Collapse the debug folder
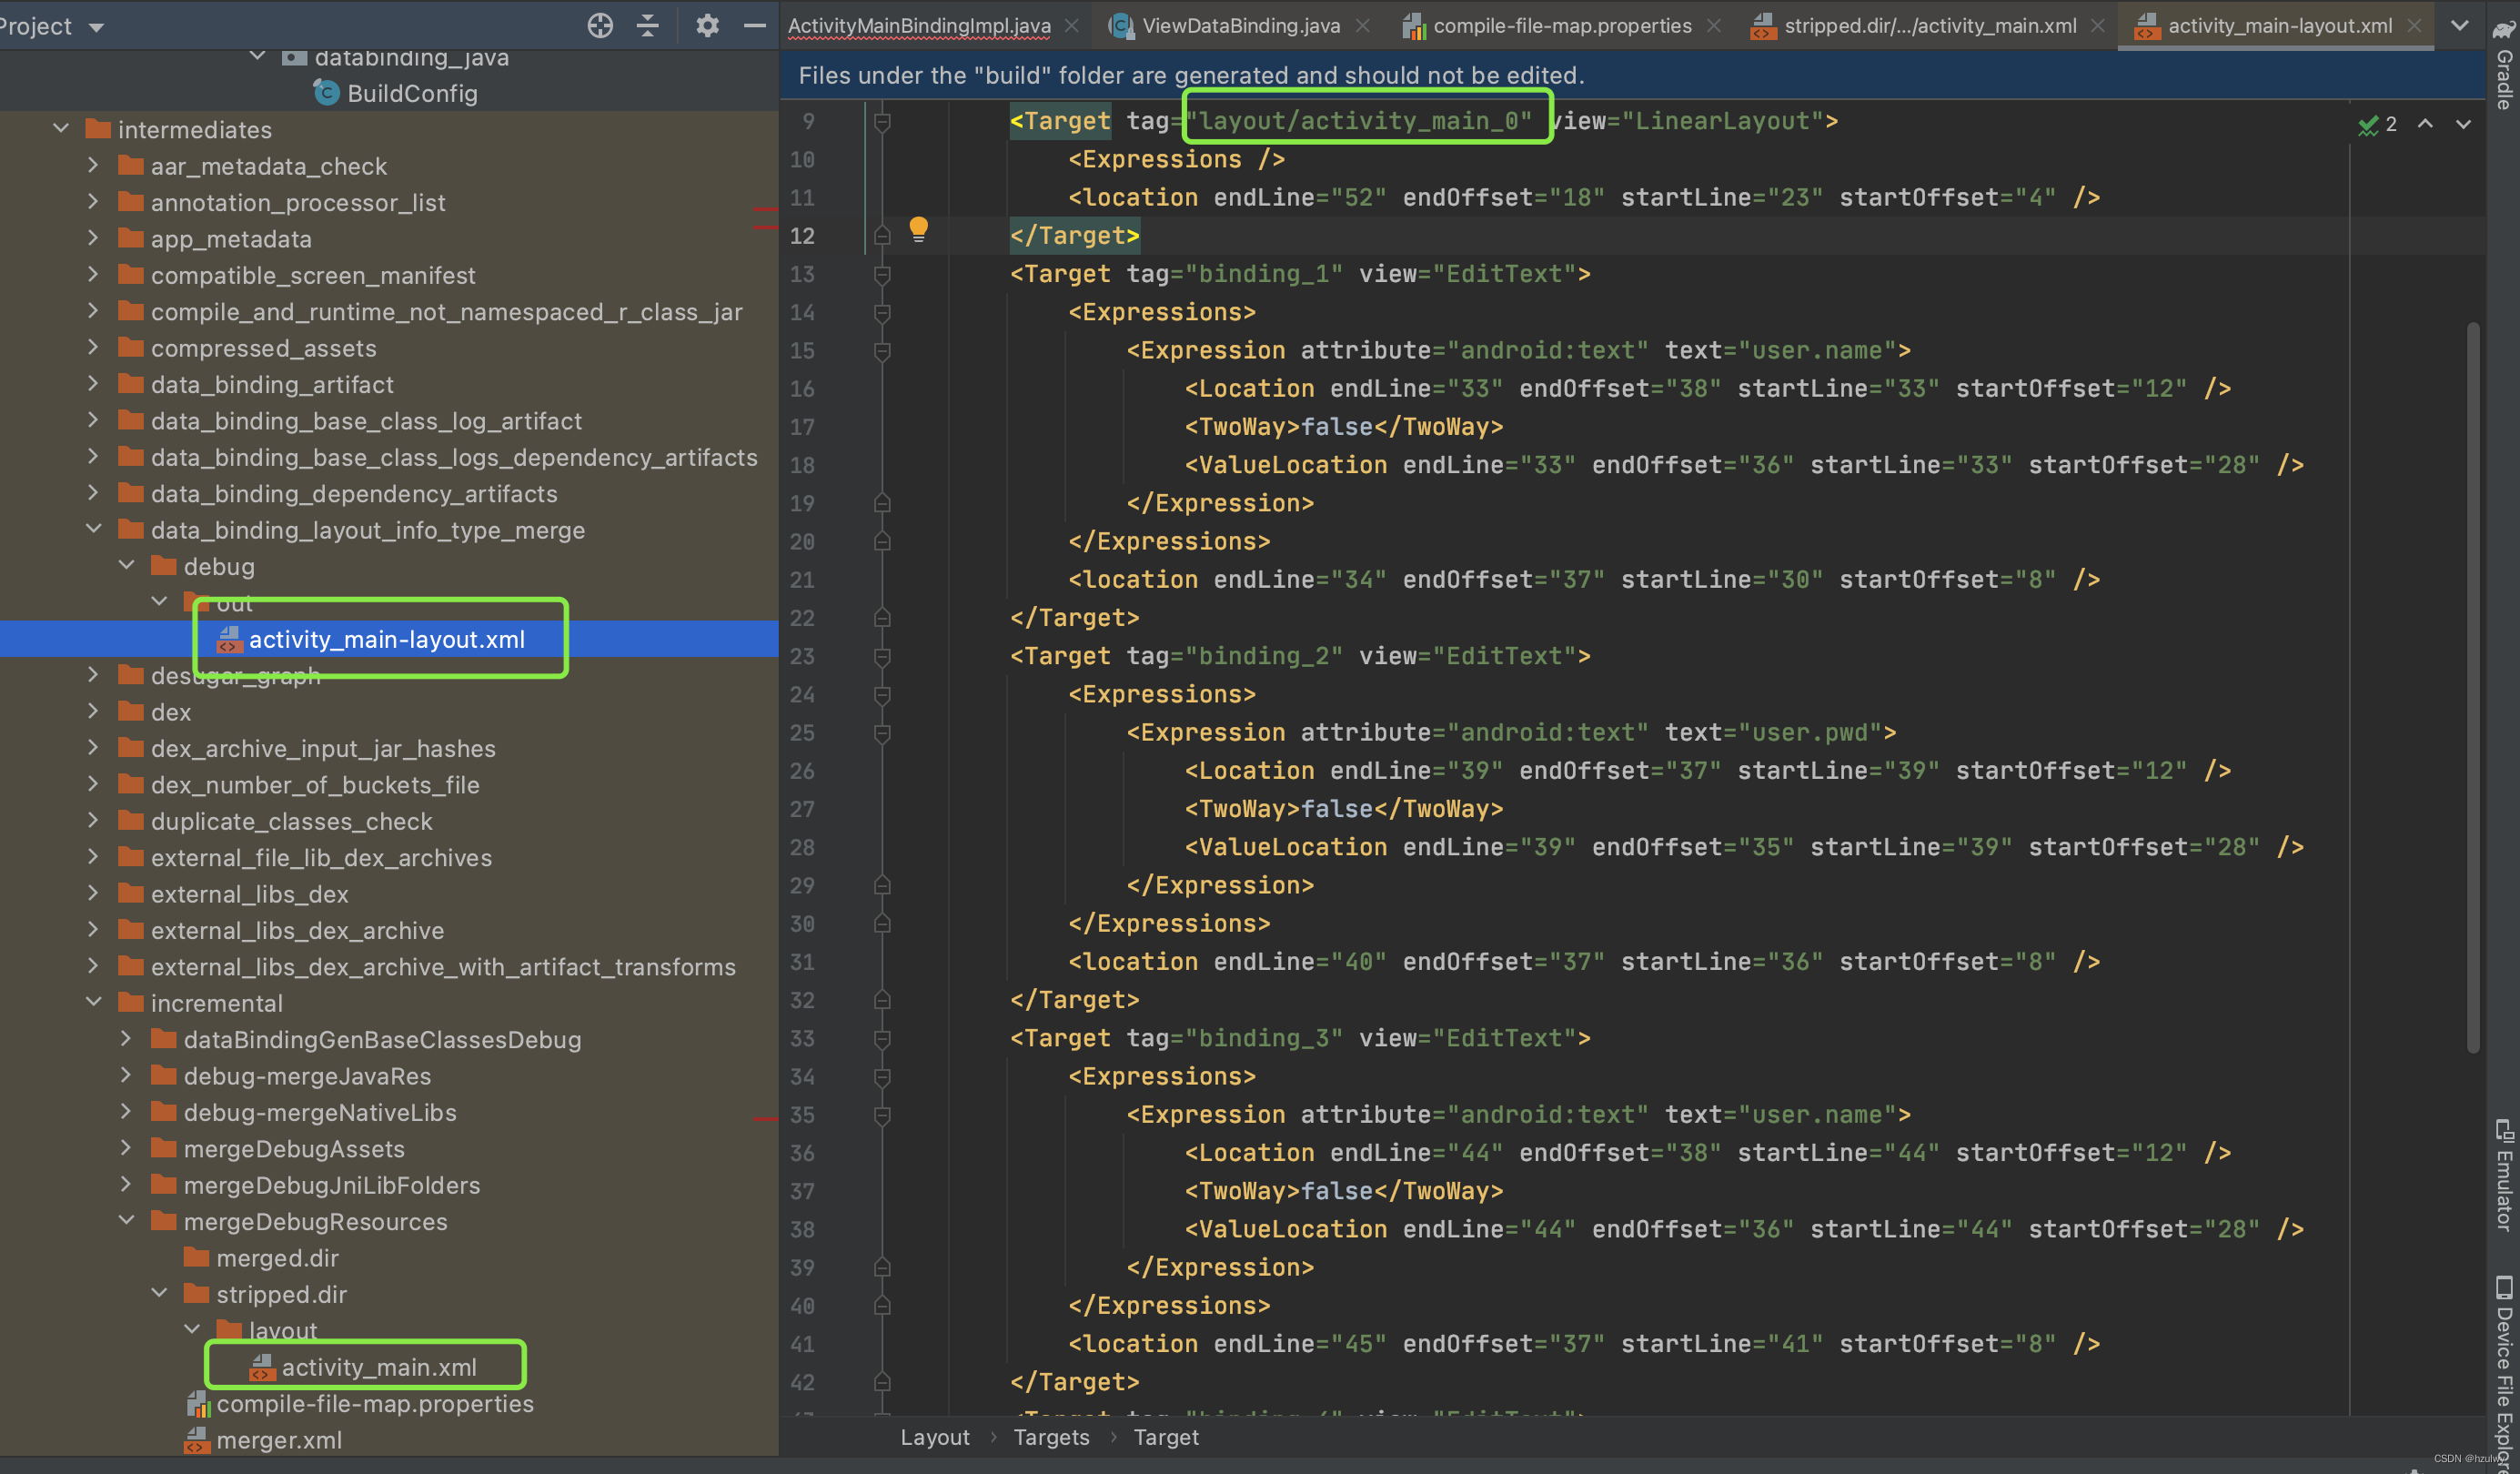This screenshot has width=2520, height=1474. tap(126, 566)
